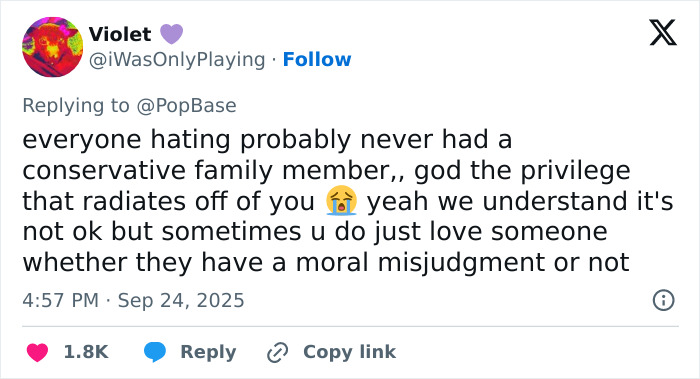Click the crying face emoji in tweet

(341, 200)
